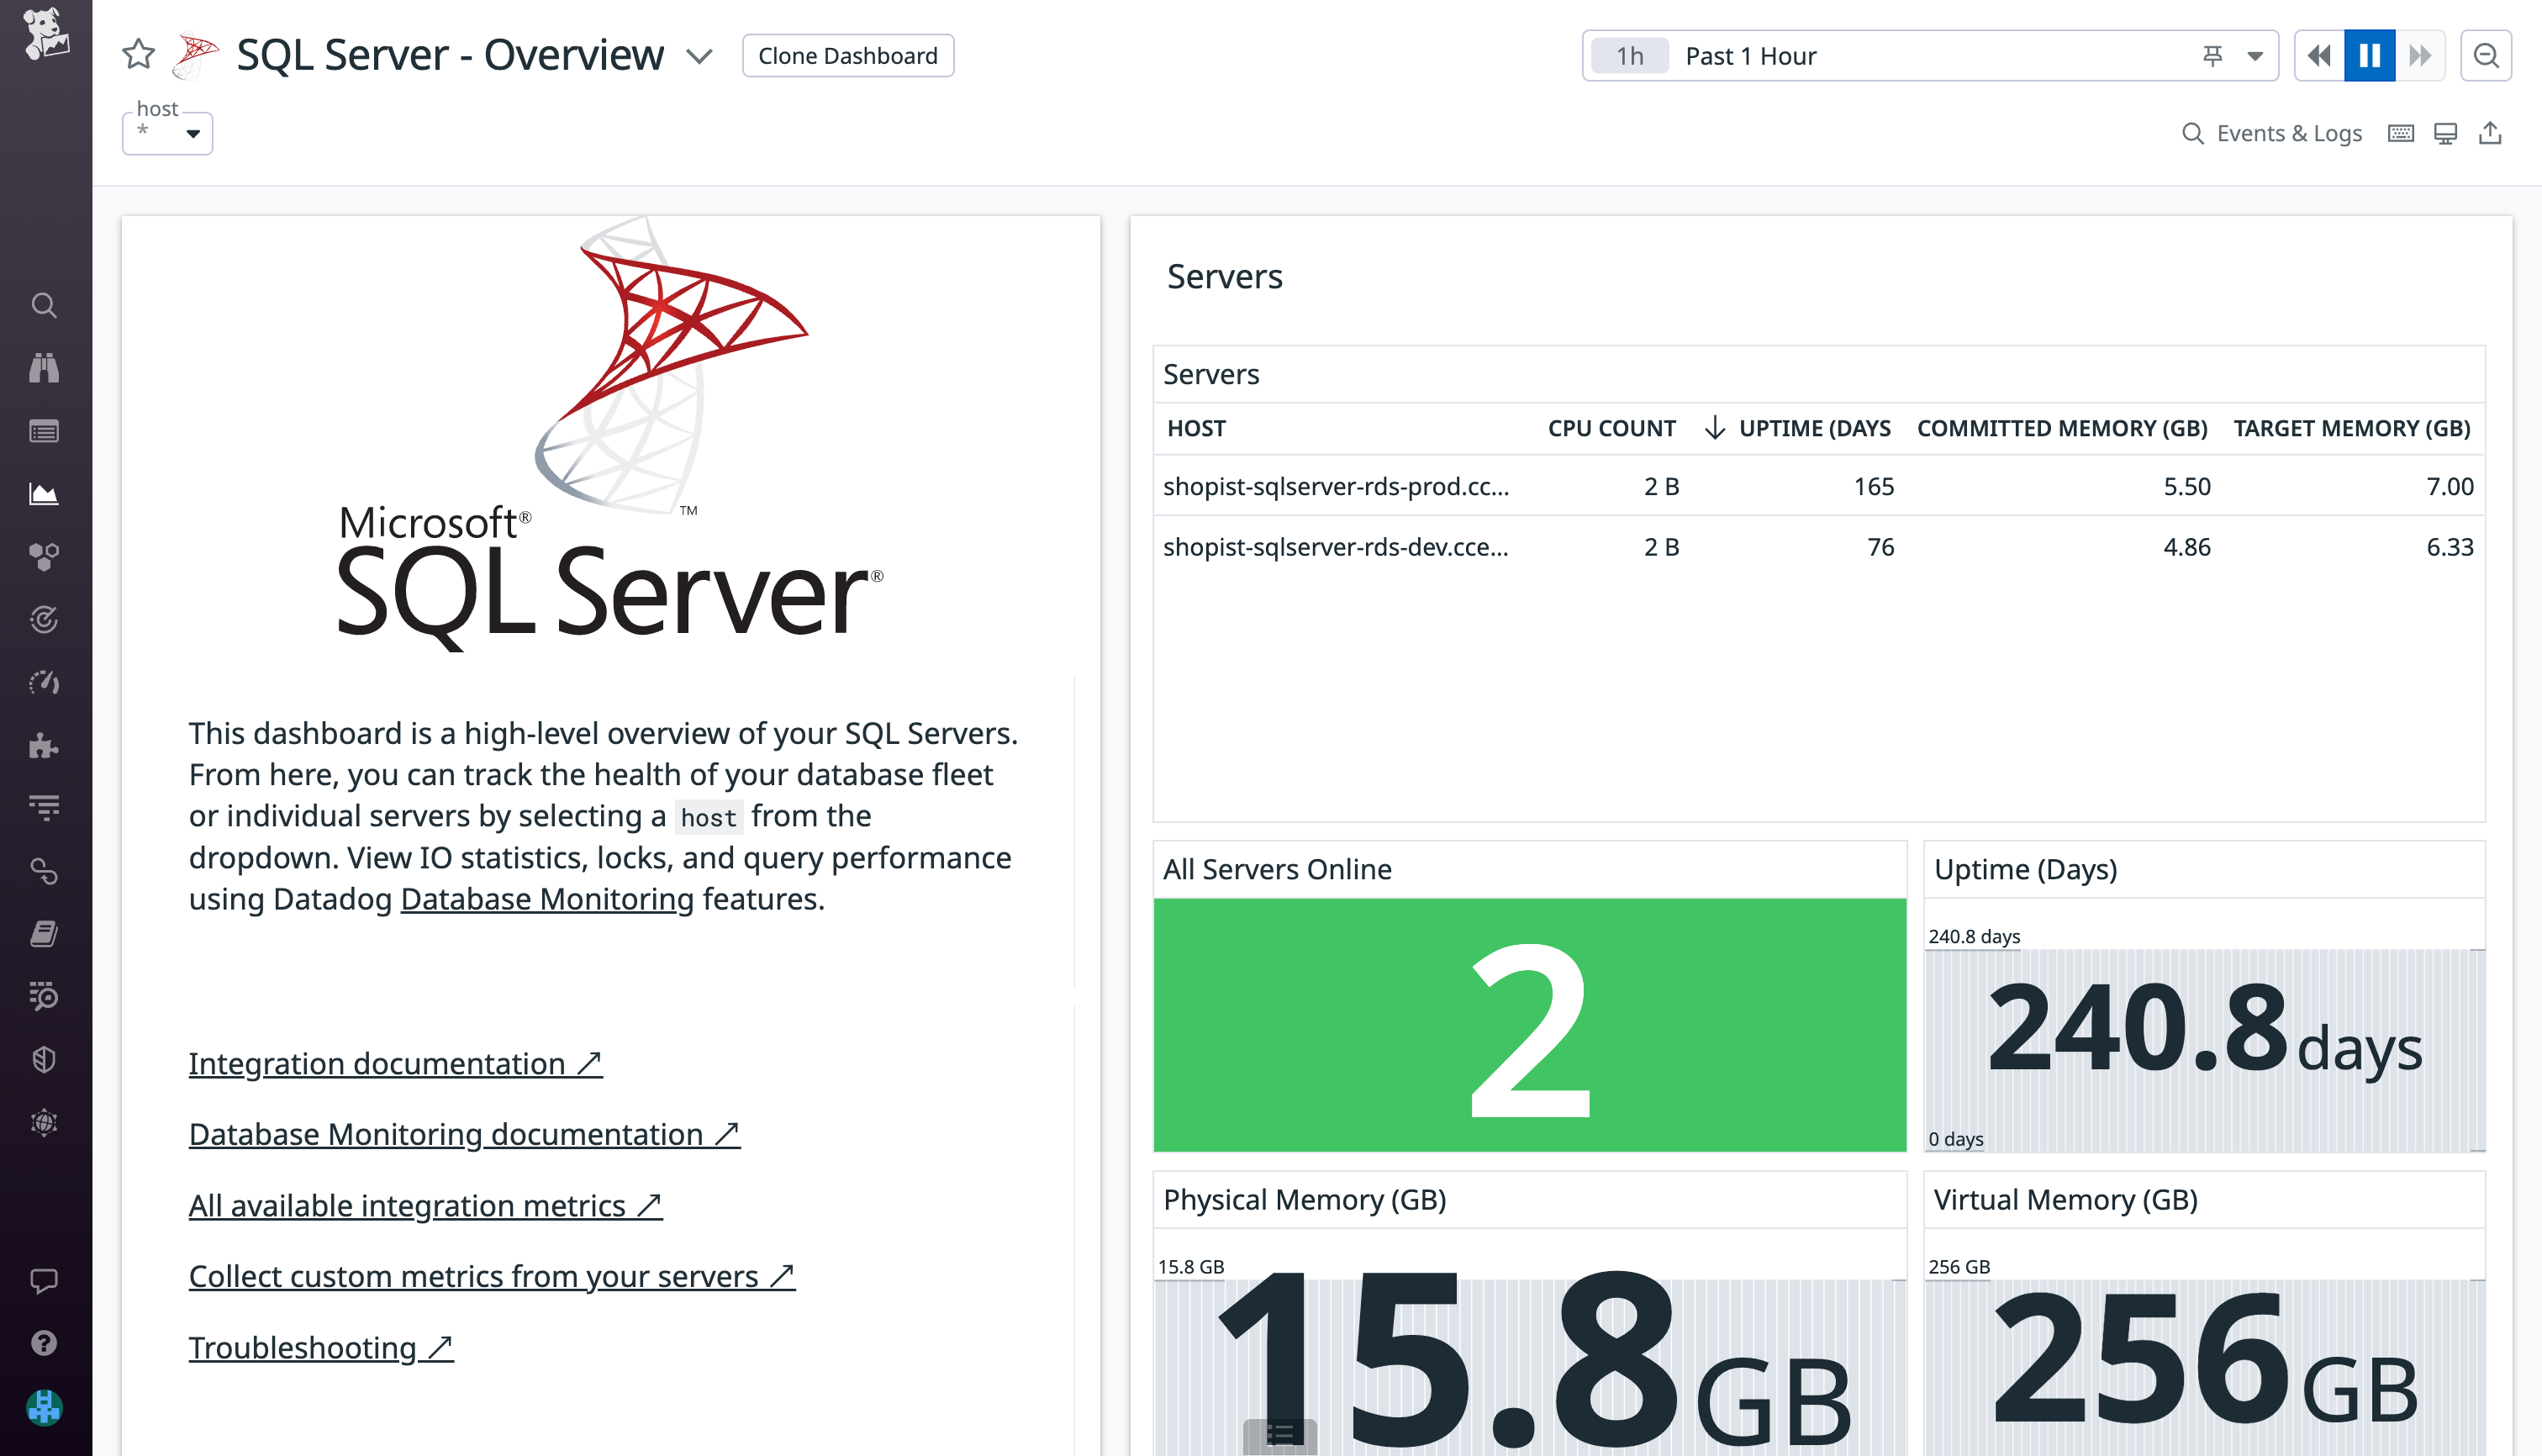Screen dimensions: 2542x1456
Task: Enter TV fullscreen mode for the dashboard
Action: (2445, 133)
